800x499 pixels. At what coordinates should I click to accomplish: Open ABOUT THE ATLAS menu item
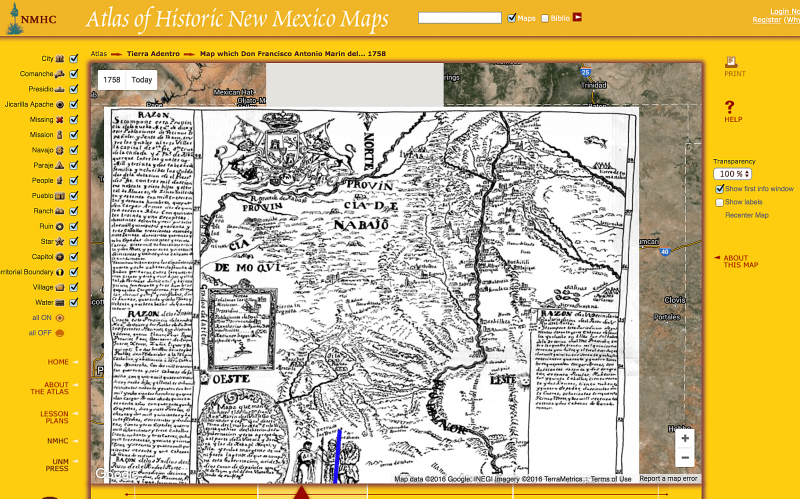(x=49, y=388)
